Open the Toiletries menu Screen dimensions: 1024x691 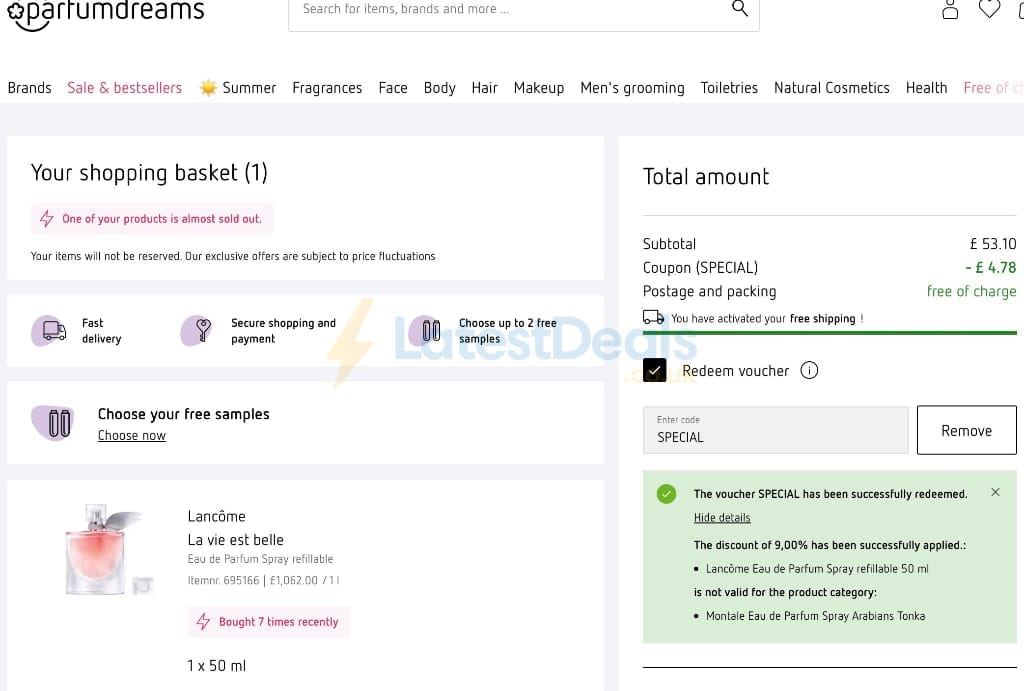point(729,88)
